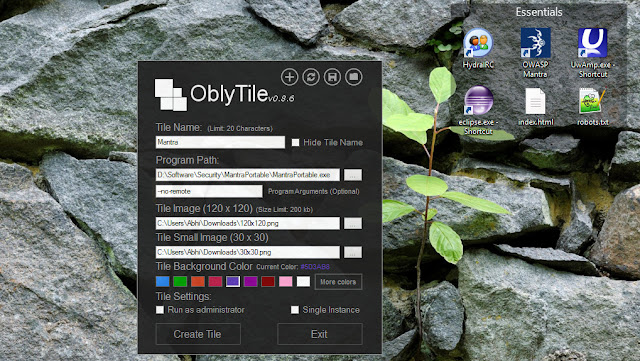Click the 'Tile Settings:' heading
This screenshot has height=361, width=640.
pos(183,296)
